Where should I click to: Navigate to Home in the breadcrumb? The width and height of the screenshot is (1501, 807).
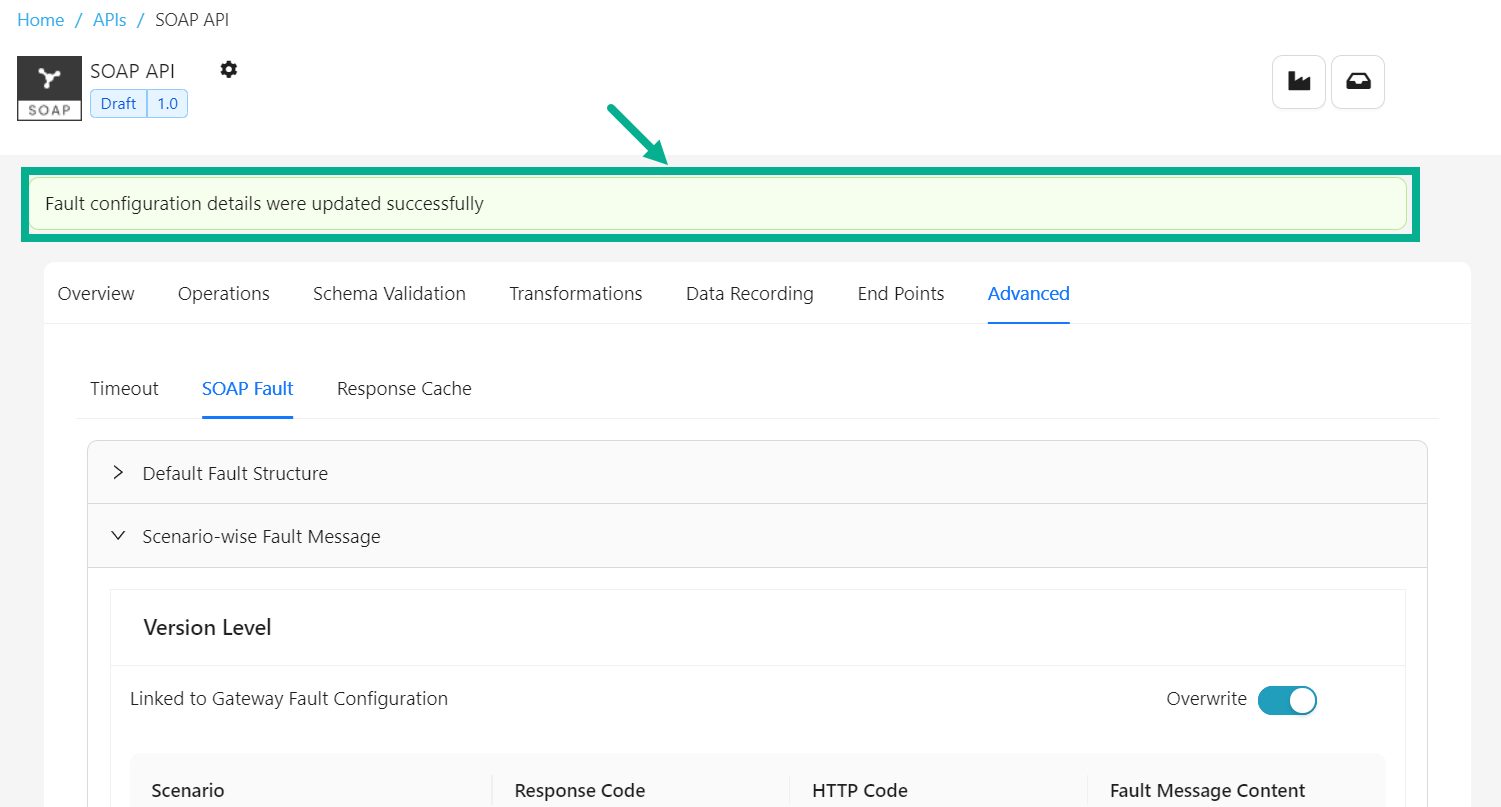[x=41, y=20]
